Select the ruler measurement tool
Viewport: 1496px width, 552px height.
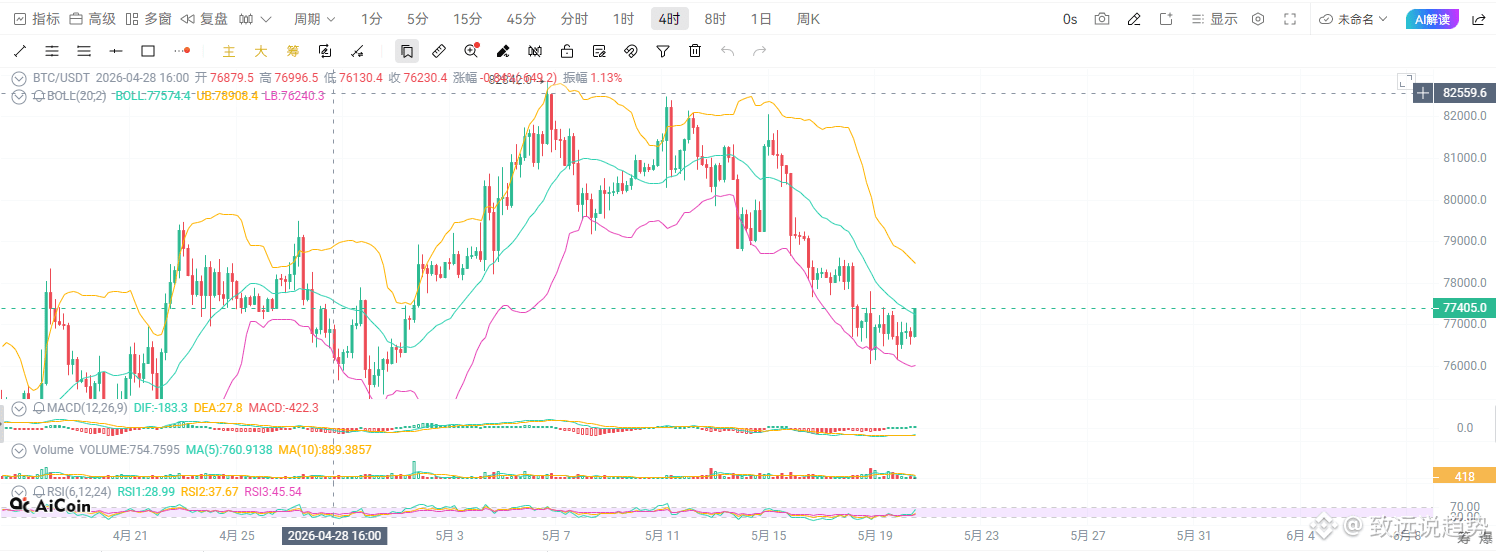439,51
